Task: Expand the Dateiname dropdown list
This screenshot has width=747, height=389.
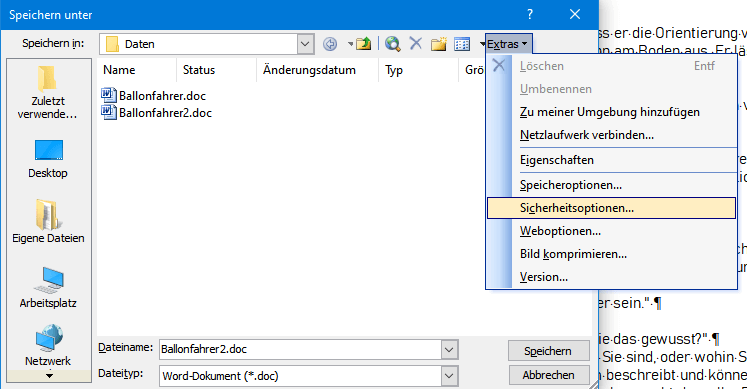Action: click(x=449, y=349)
